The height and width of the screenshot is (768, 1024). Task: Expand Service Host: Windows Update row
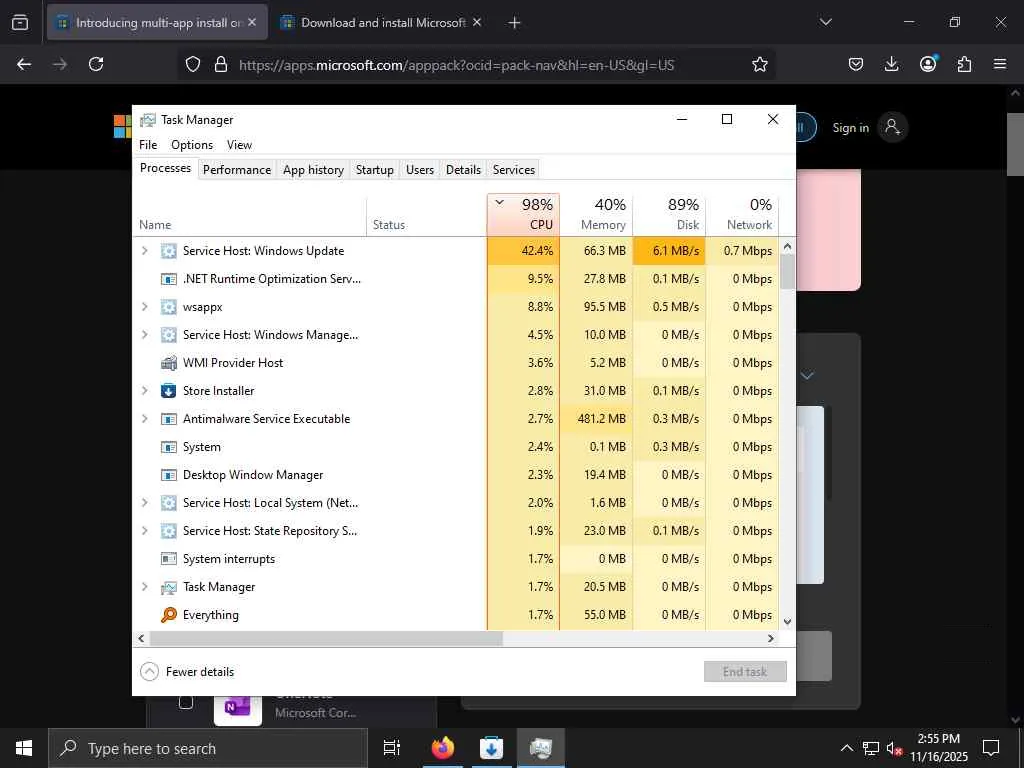145,251
